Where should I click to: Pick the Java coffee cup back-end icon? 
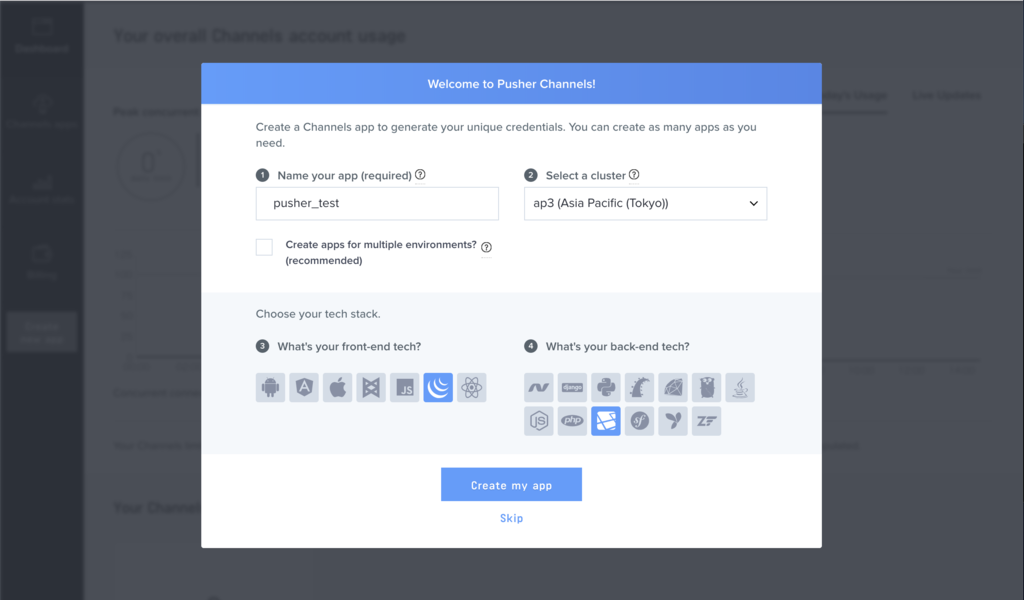point(740,388)
